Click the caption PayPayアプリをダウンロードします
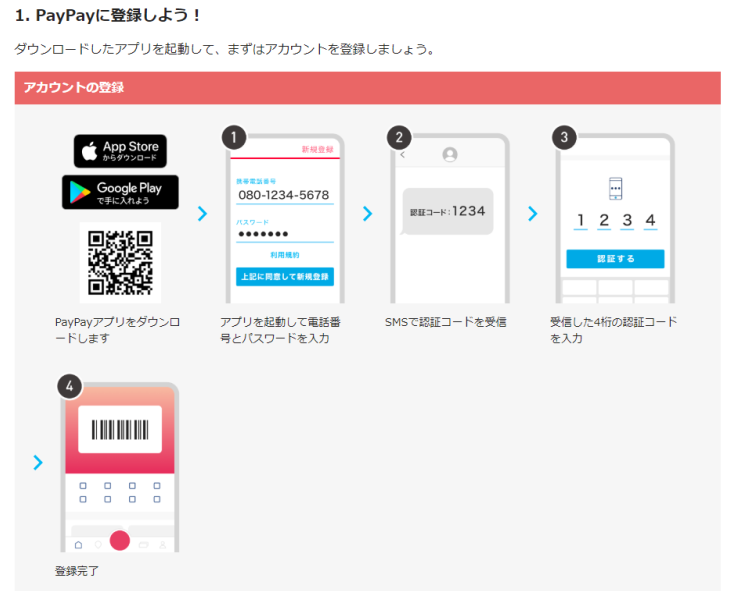The width and height of the screenshot is (732, 591). (117, 330)
